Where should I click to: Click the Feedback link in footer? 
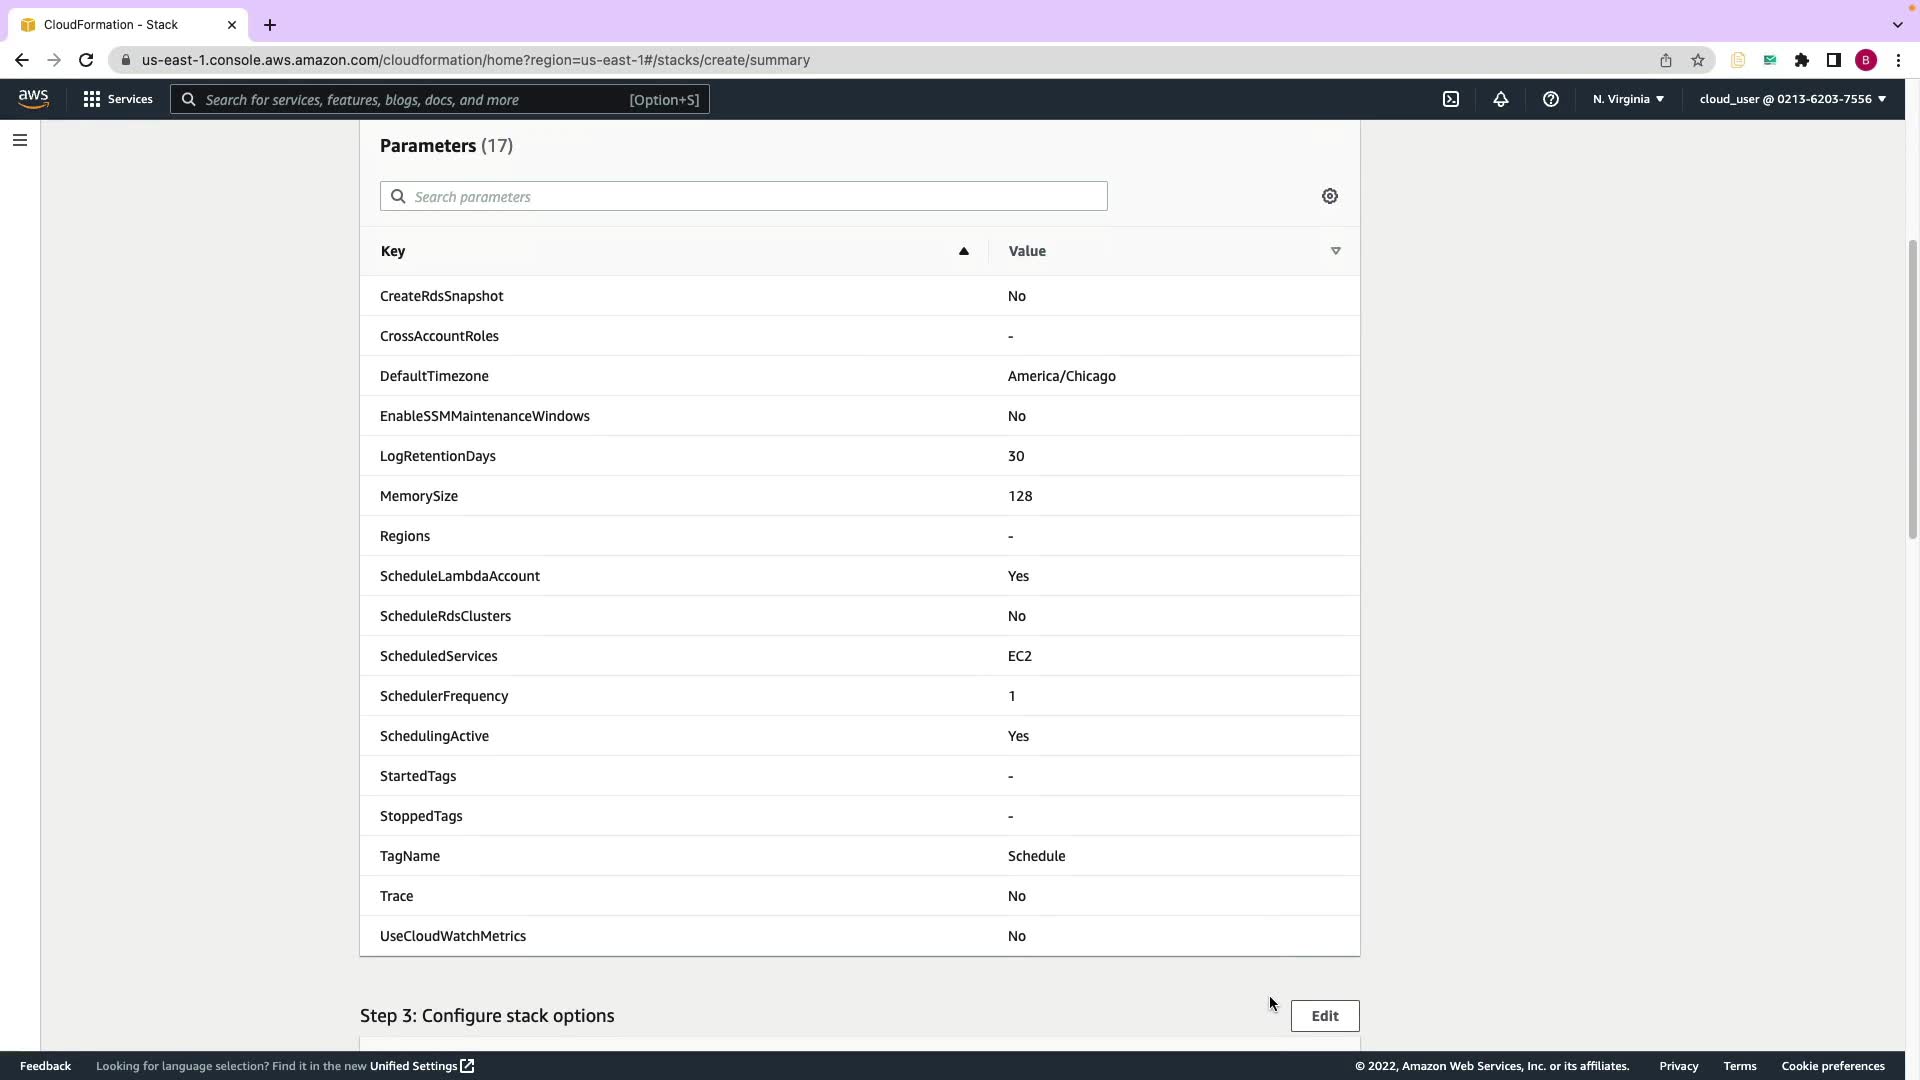coord(45,1066)
